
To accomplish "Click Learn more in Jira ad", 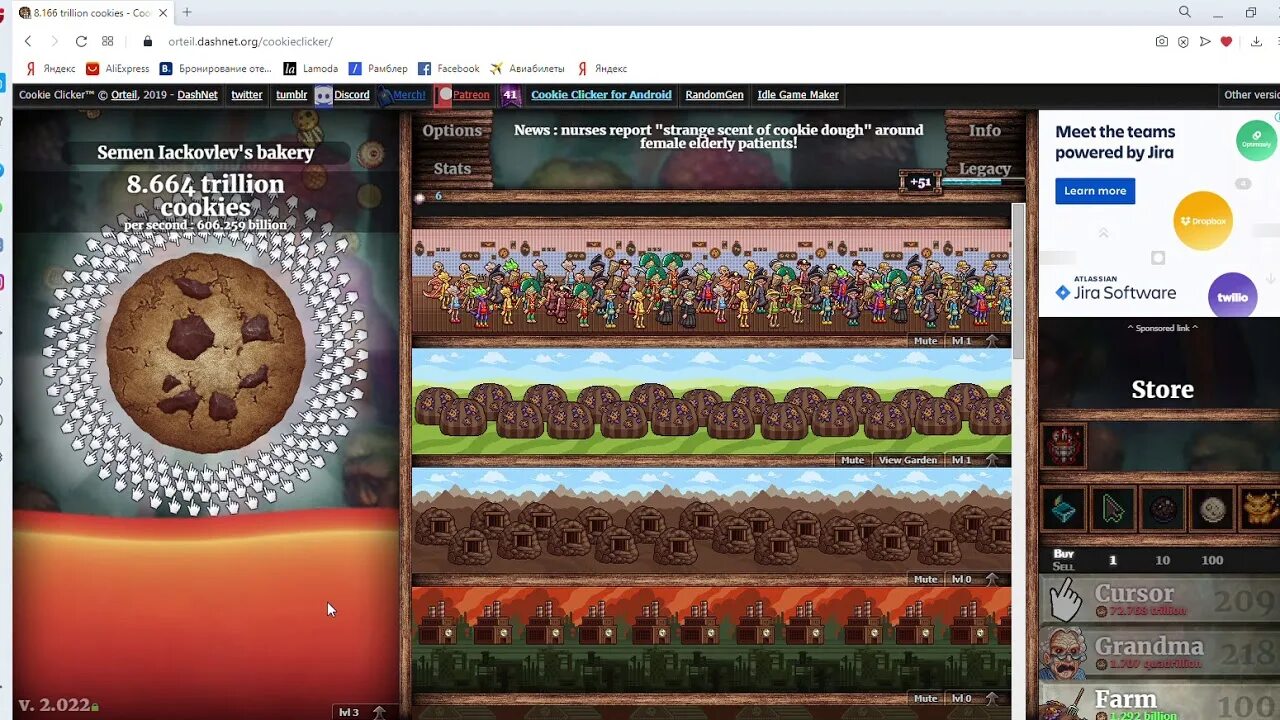I will click(x=1095, y=191).
